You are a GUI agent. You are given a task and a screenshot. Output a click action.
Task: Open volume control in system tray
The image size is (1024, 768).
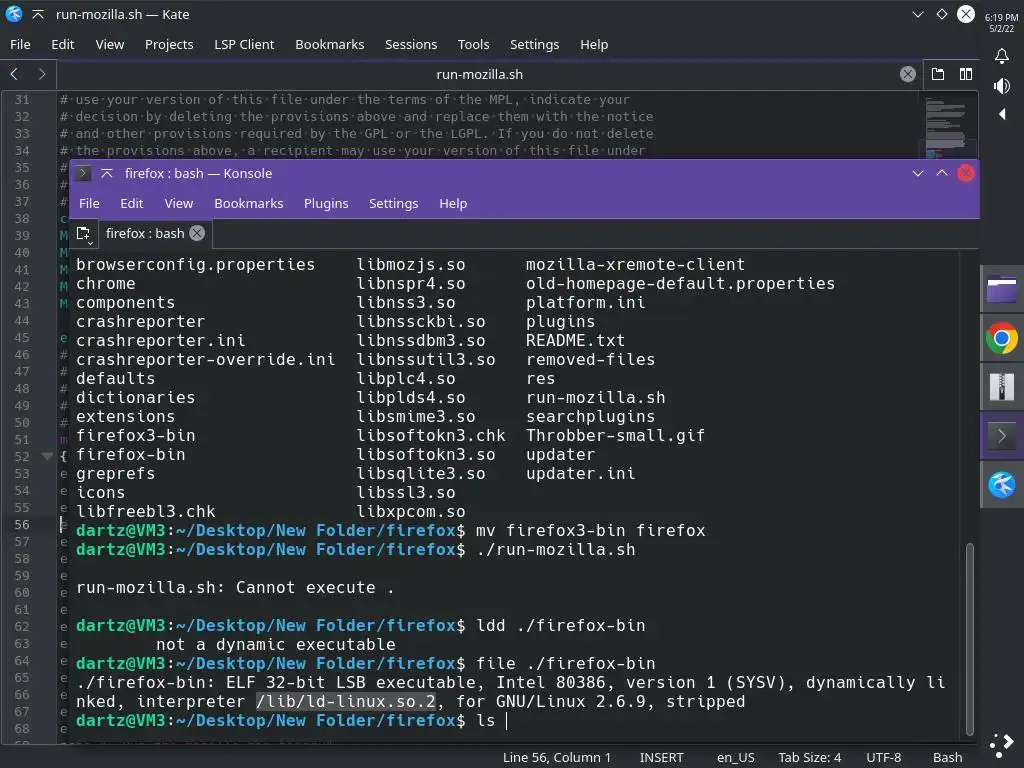coord(1001,86)
